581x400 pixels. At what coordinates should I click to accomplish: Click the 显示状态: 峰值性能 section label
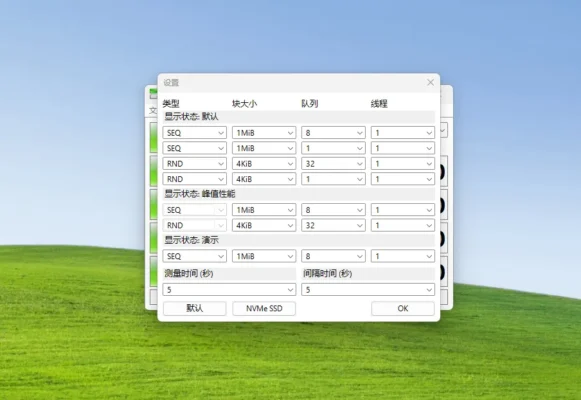[x=200, y=194]
